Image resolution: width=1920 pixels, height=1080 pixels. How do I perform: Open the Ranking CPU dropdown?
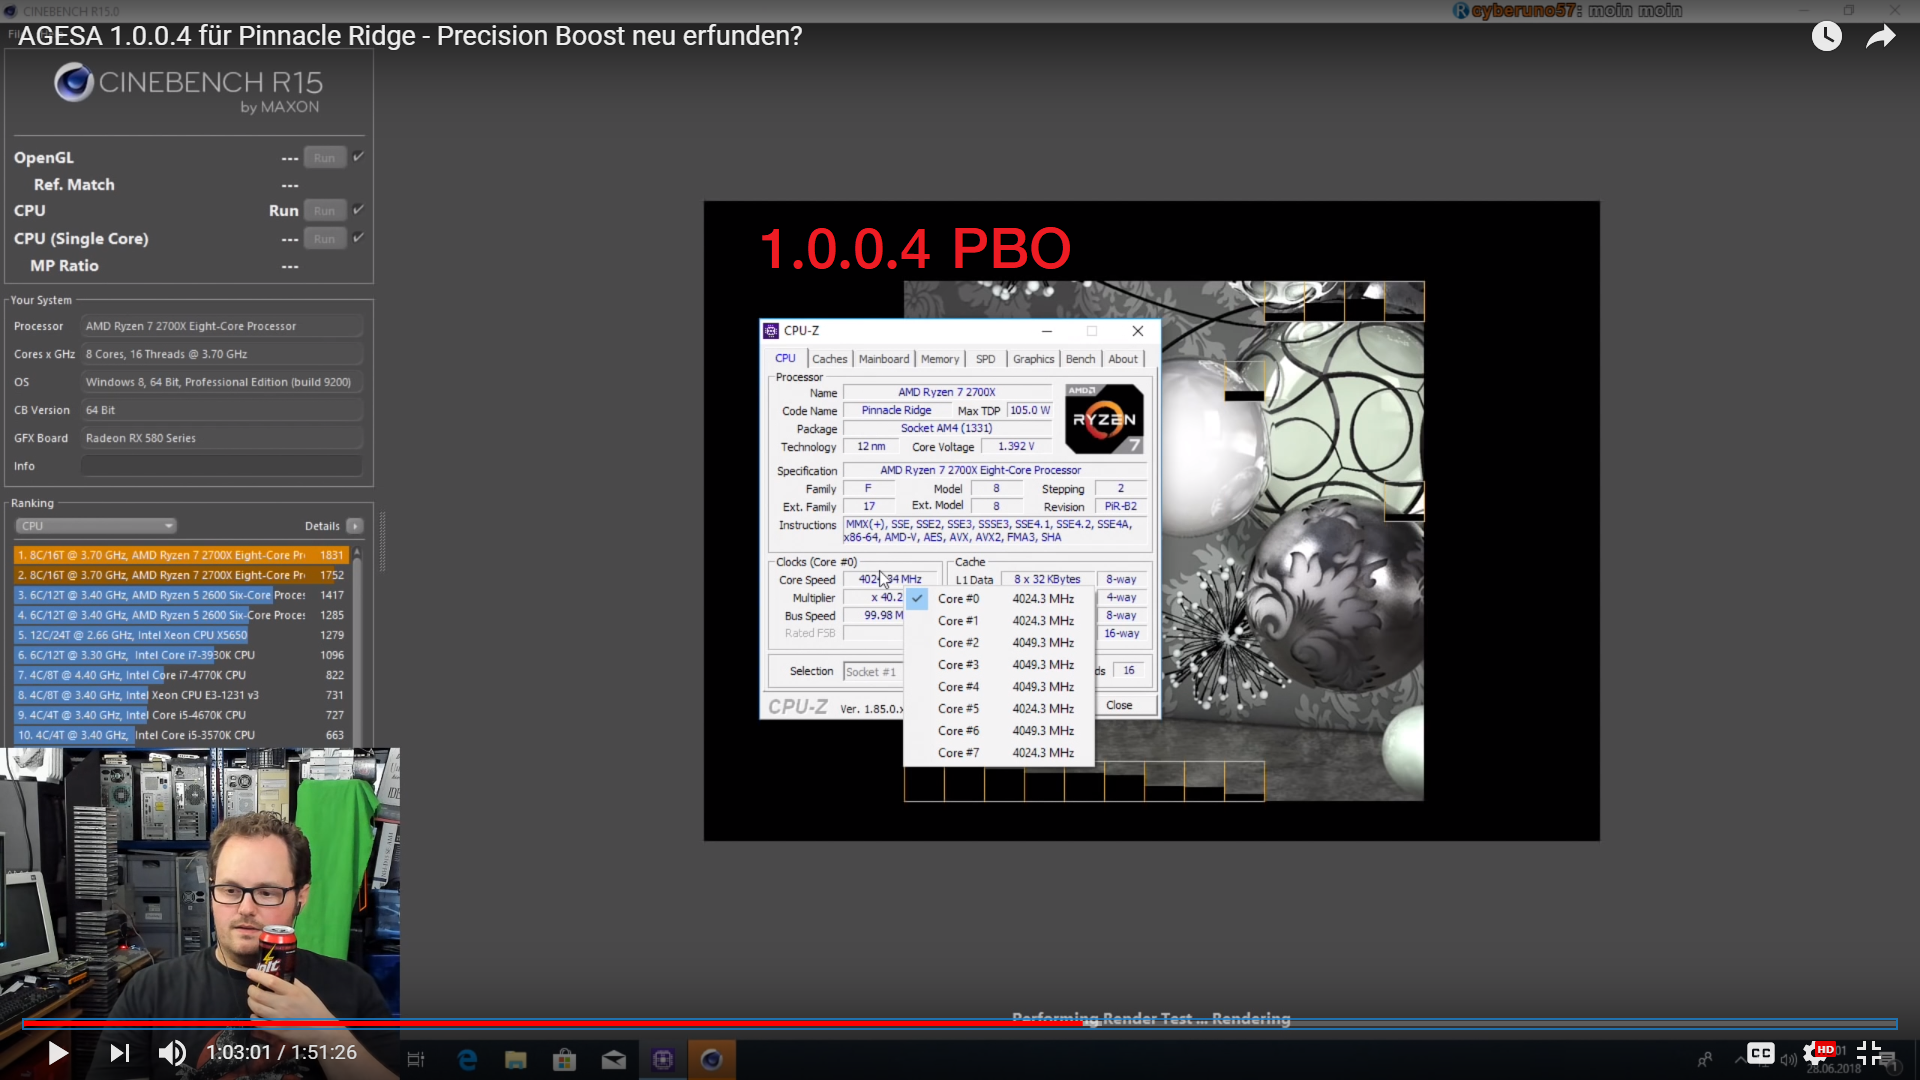coord(96,526)
